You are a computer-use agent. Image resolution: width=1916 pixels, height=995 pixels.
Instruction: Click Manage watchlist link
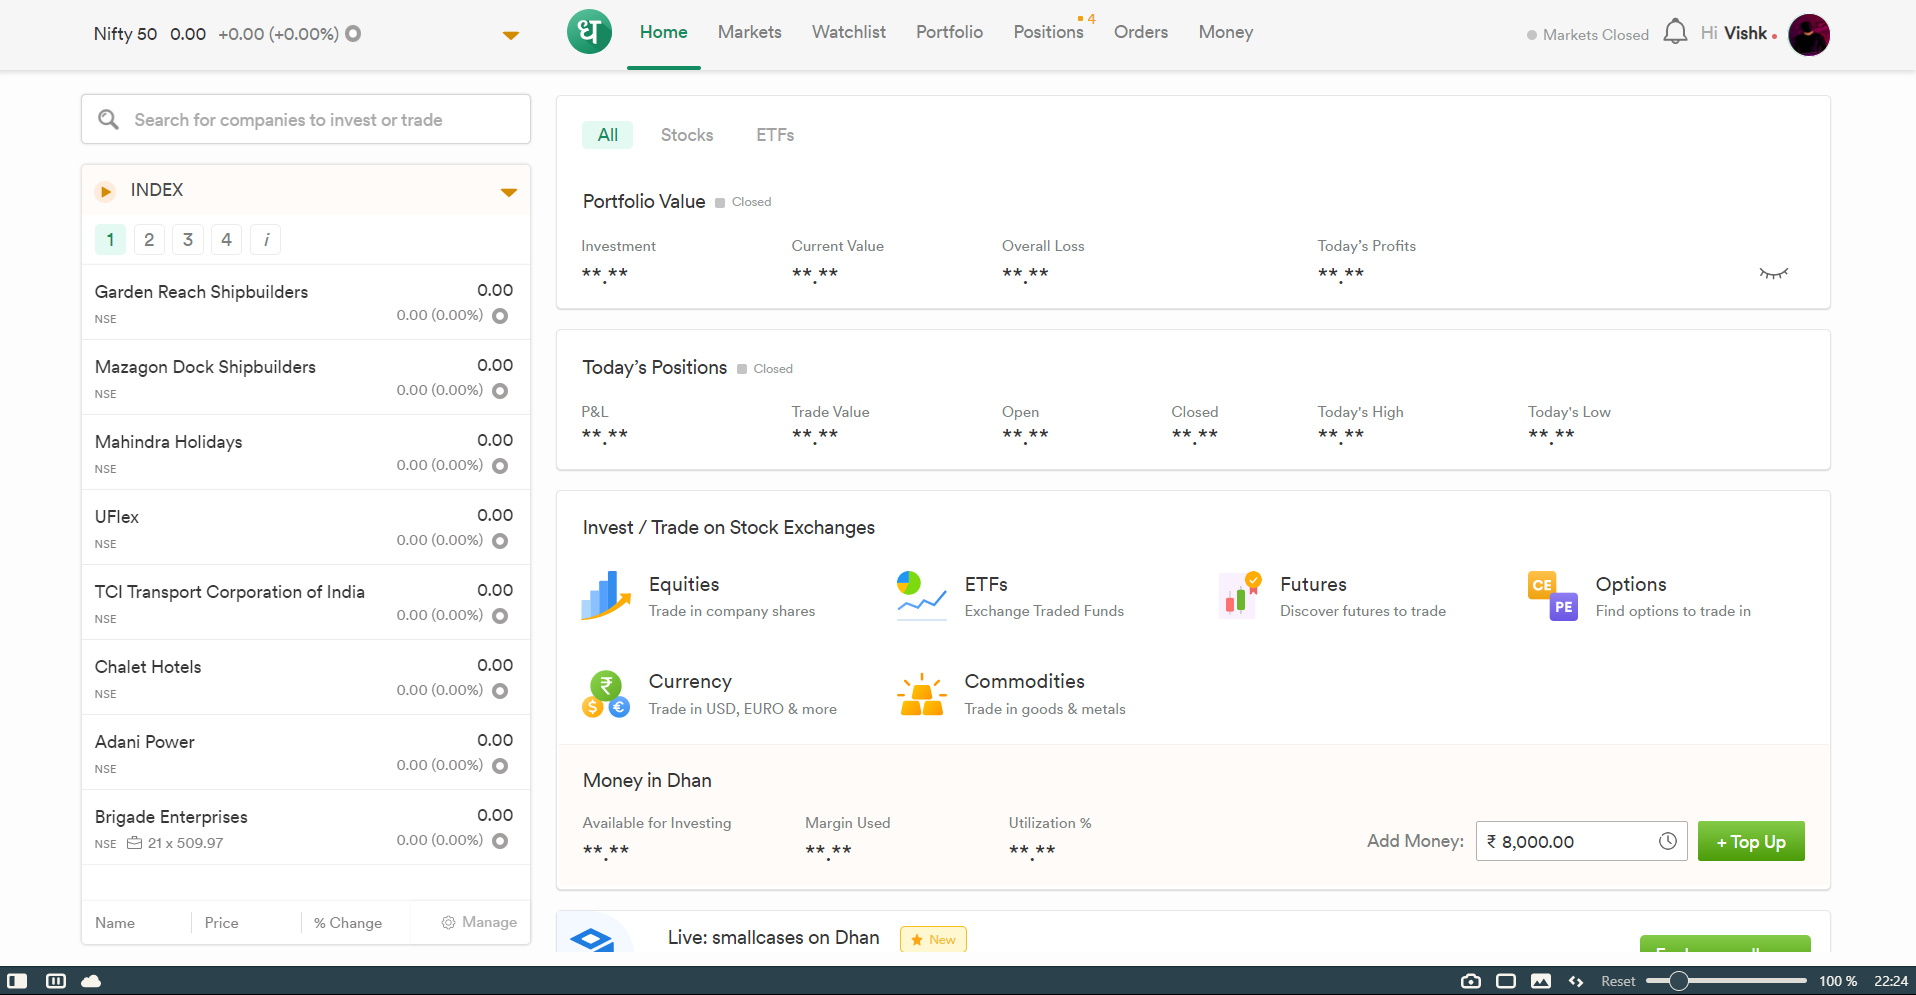click(x=479, y=922)
